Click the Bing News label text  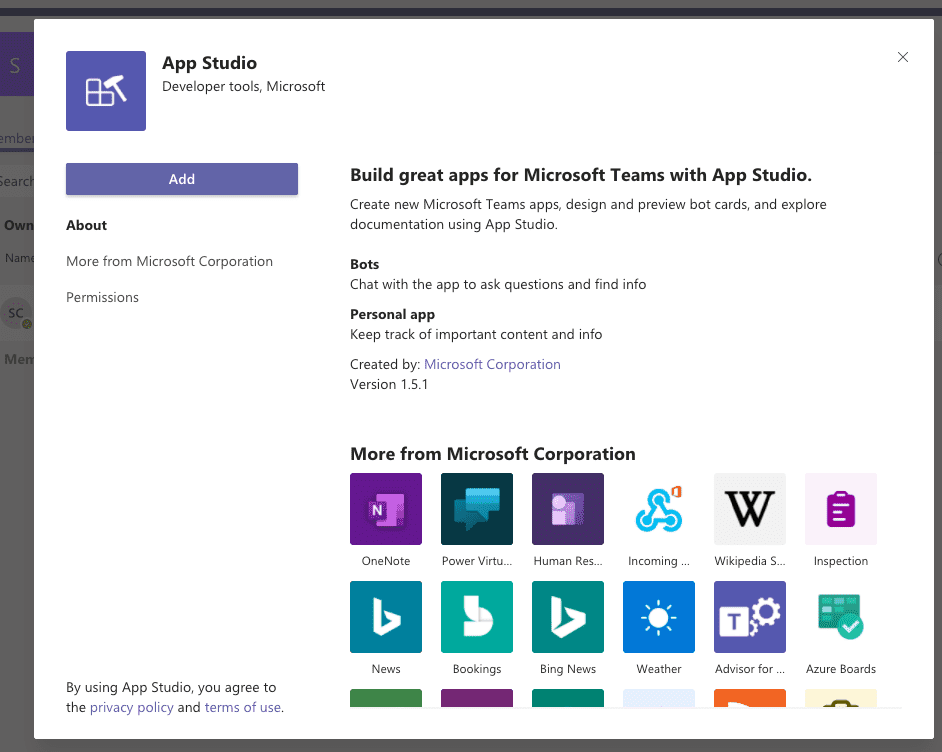(568, 669)
